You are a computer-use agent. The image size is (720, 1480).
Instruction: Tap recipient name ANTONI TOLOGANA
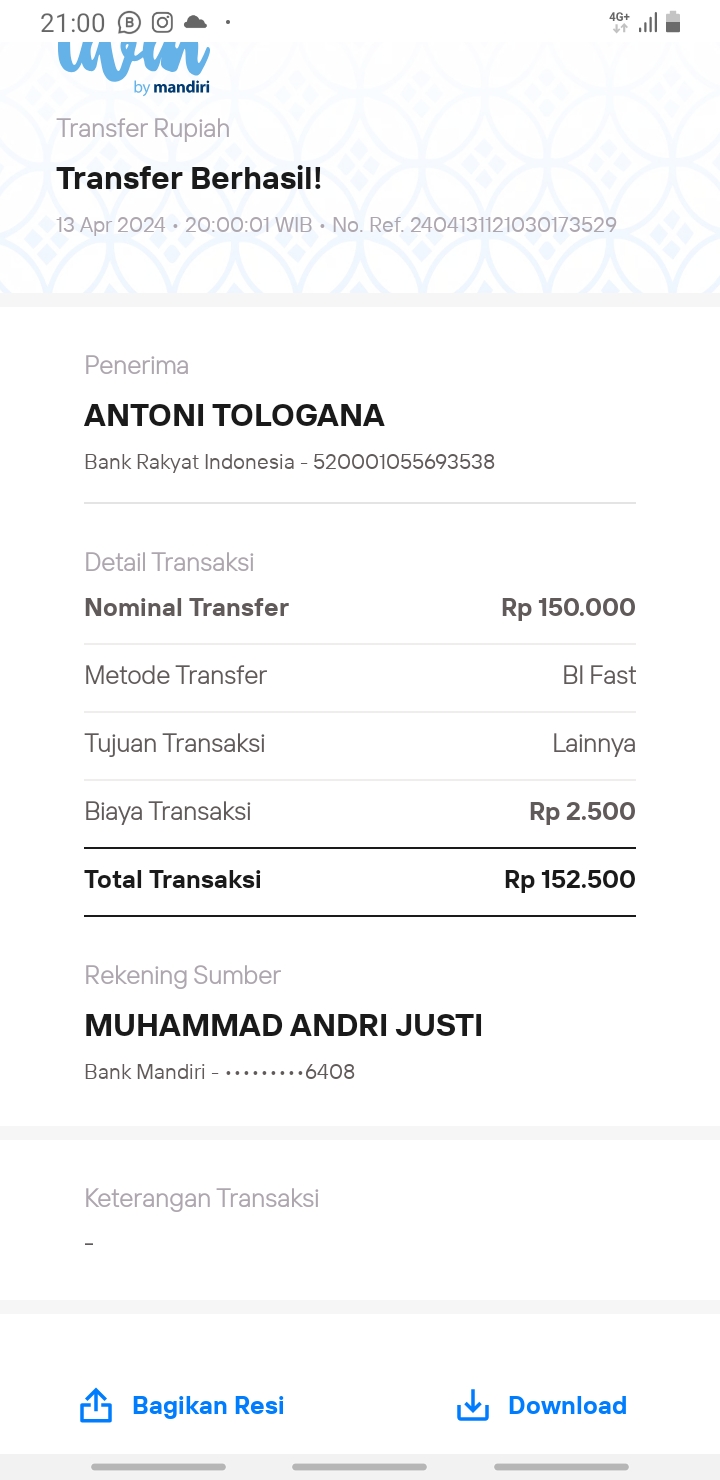235,416
